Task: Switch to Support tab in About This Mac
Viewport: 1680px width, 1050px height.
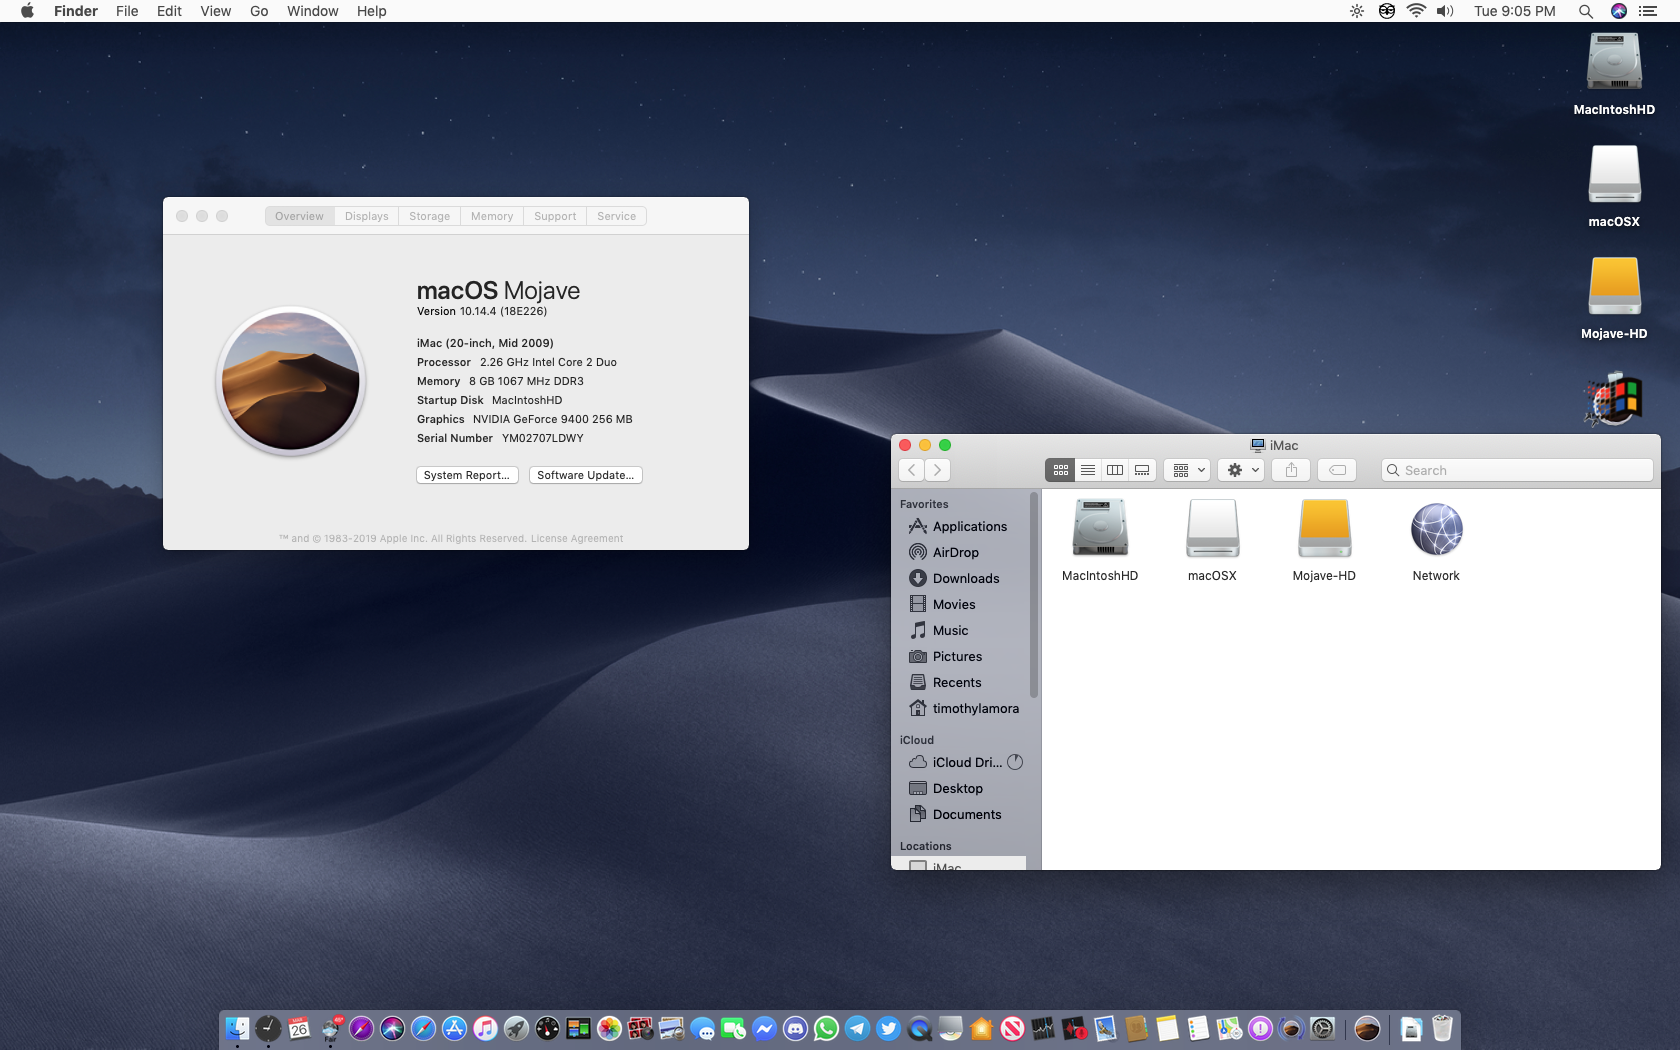Action: coord(555,216)
